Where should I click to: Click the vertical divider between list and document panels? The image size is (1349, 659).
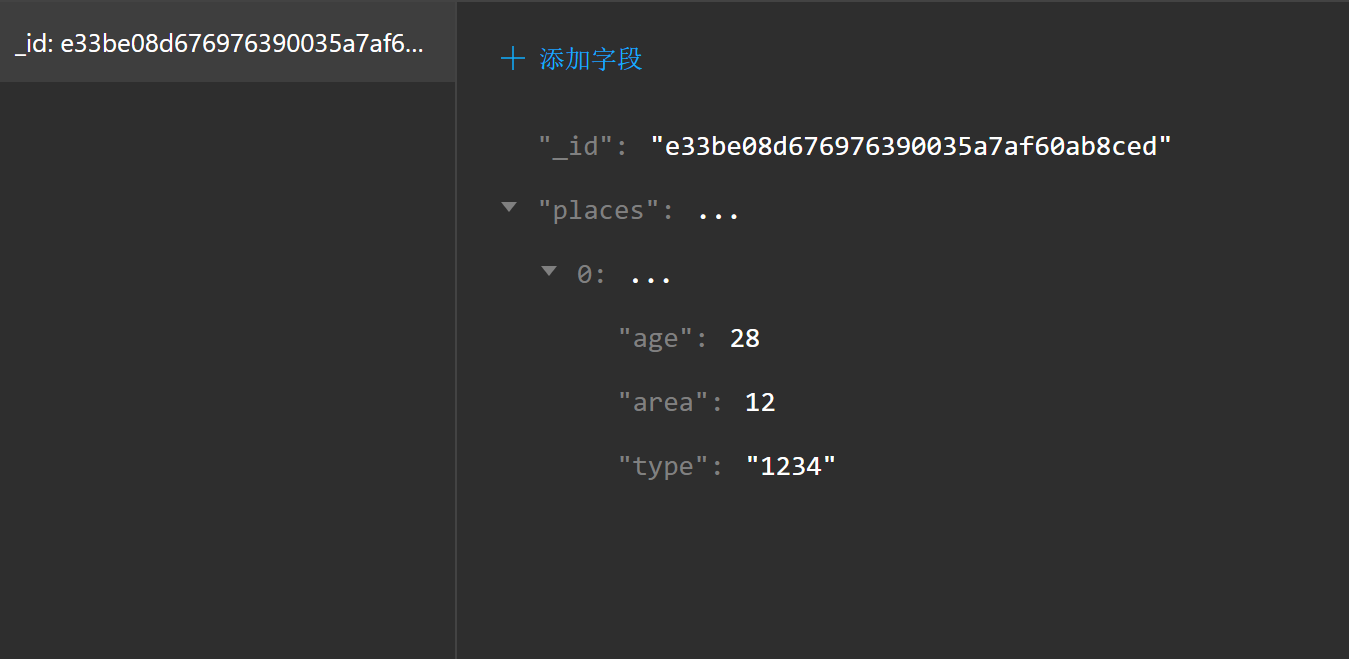(x=456, y=350)
